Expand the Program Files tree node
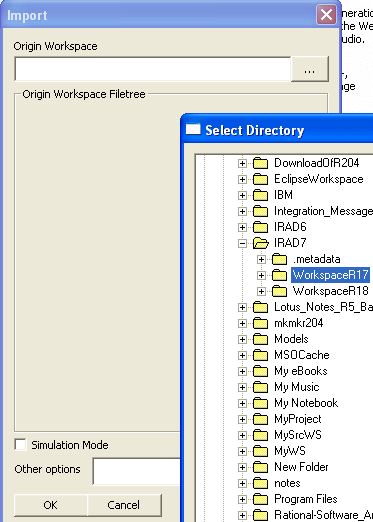373x522 pixels. tap(242, 499)
